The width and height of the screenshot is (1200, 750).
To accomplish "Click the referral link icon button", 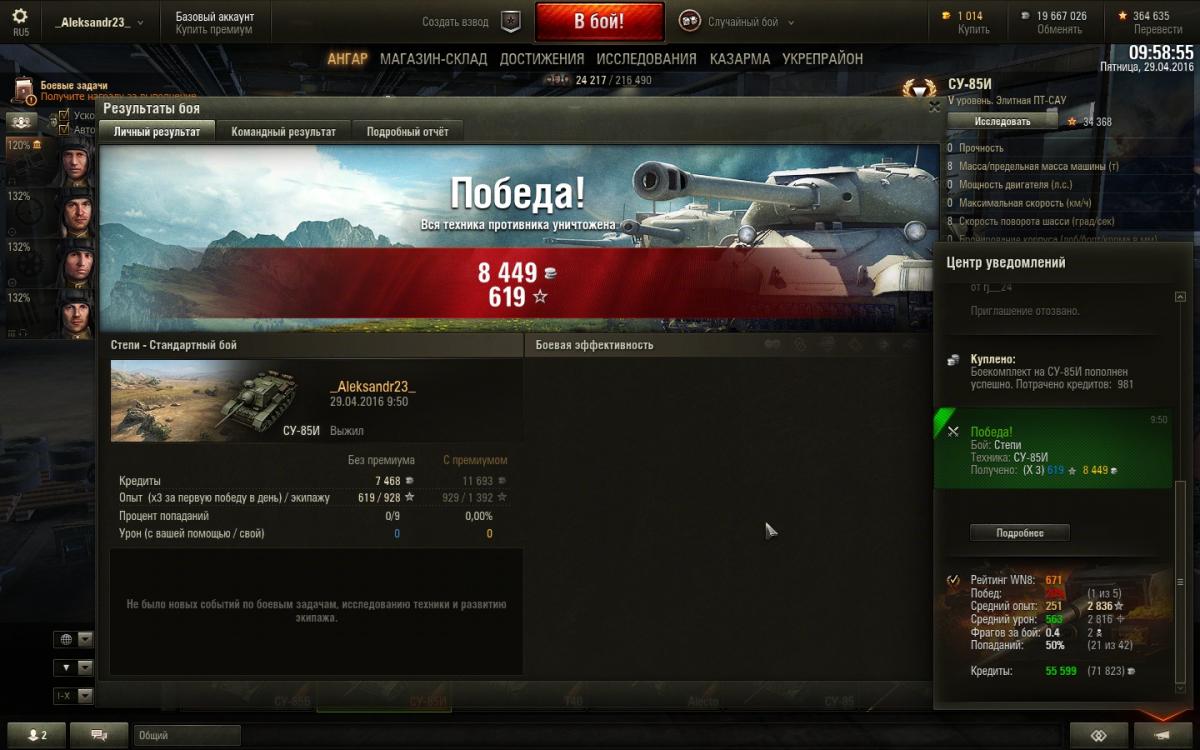I will 1097,735.
